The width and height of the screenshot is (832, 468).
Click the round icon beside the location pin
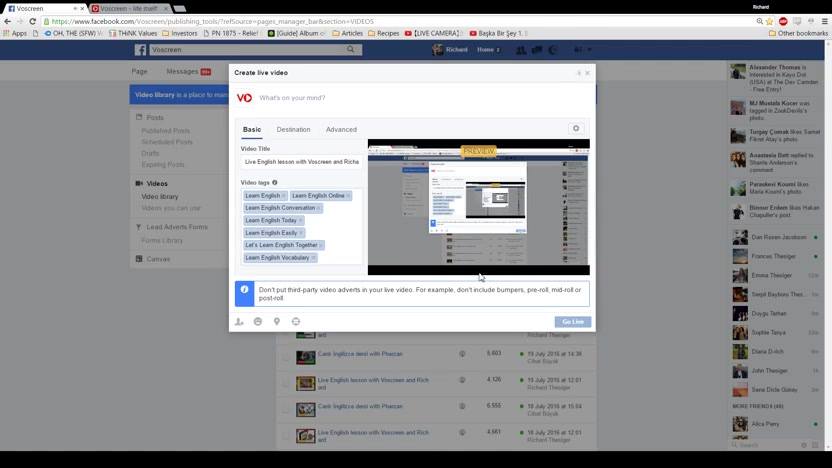(296, 322)
